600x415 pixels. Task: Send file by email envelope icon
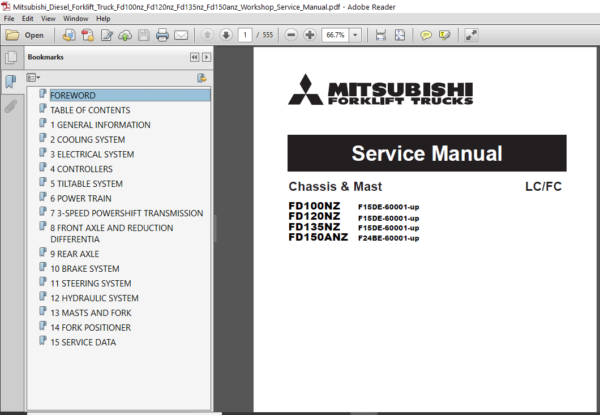[x=181, y=35]
